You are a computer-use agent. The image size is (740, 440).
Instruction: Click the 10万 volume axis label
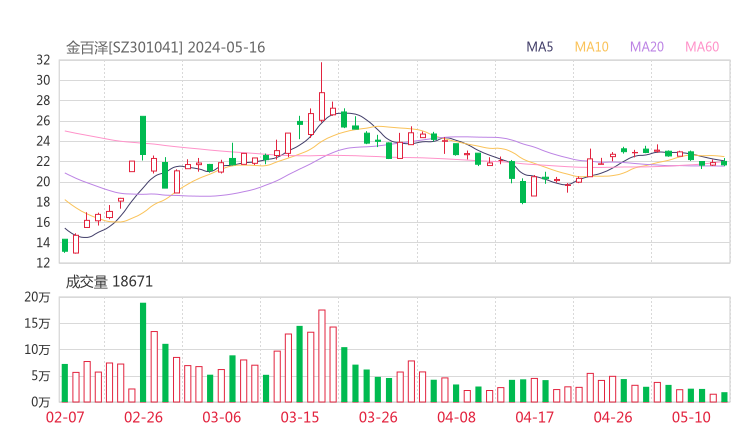pyautogui.click(x=37, y=350)
